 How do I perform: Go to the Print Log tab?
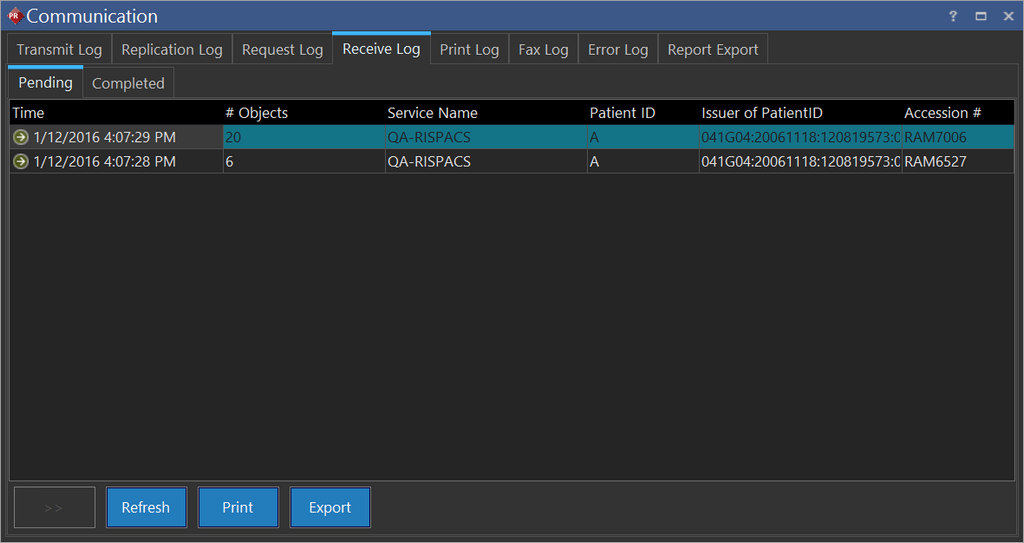469,50
